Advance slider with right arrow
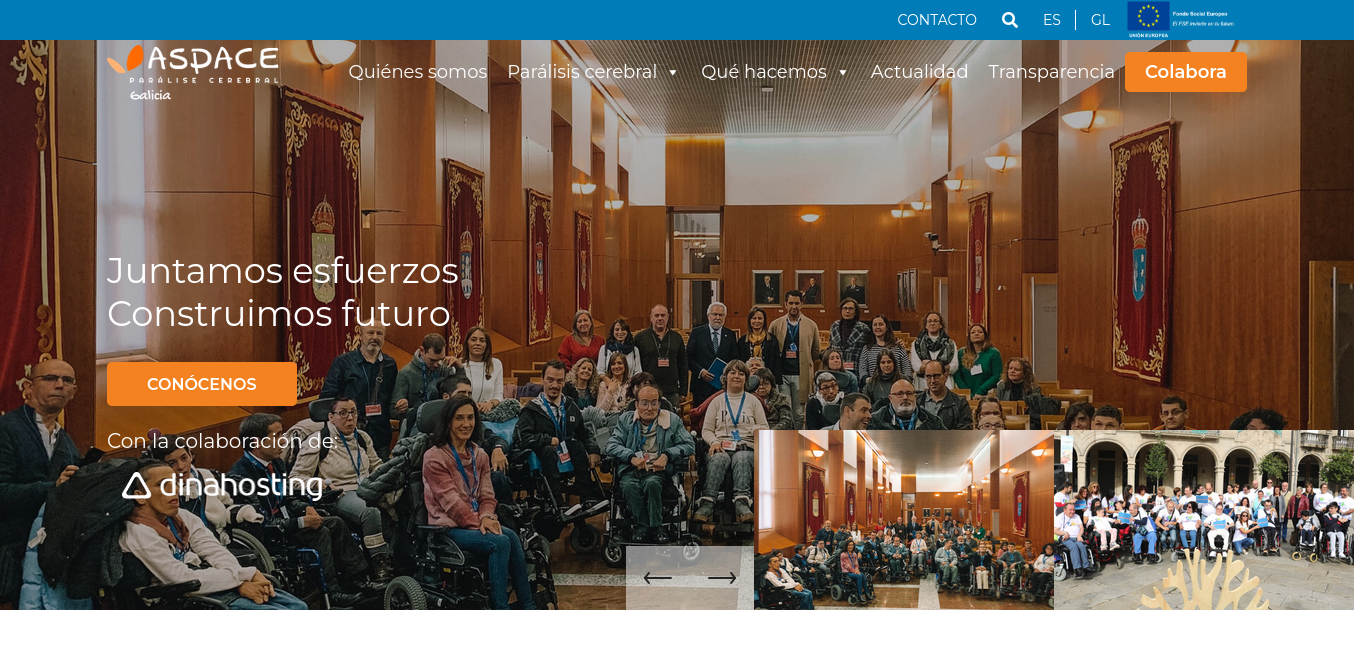 722,578
